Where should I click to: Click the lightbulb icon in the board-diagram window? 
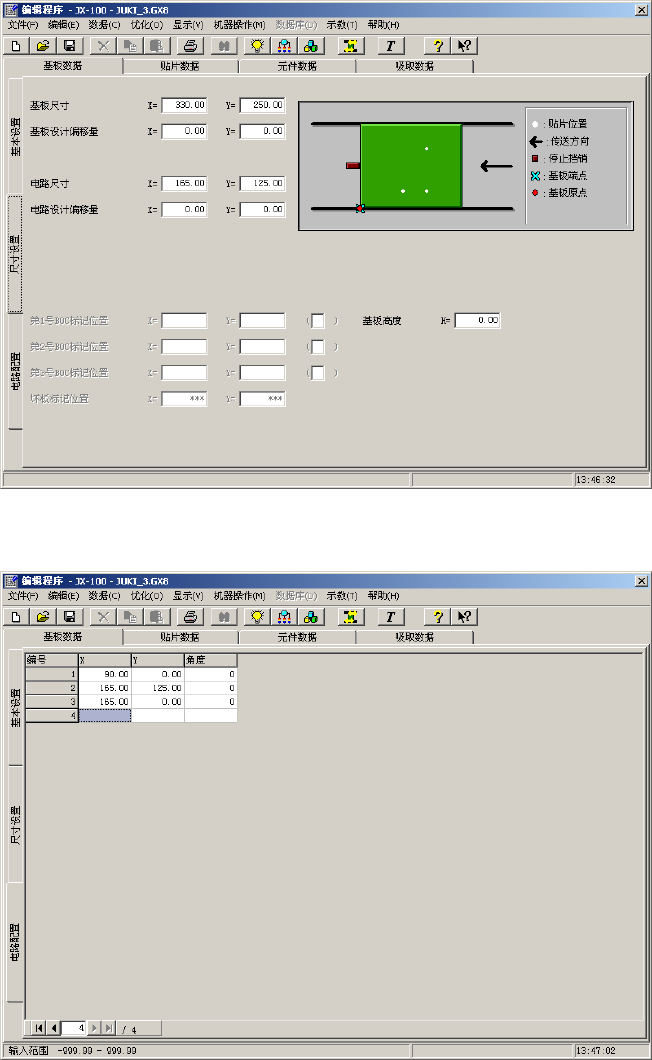[257, 46]
